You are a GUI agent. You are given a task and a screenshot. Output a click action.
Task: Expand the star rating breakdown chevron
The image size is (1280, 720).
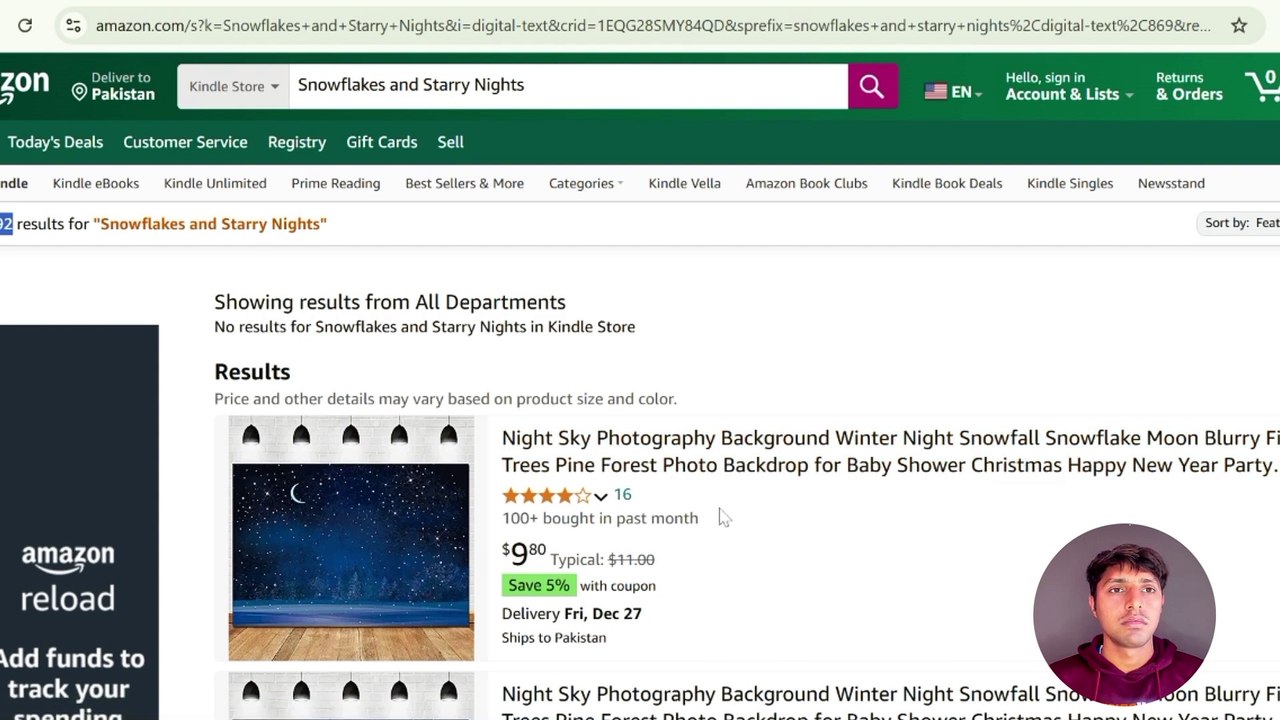600,496
